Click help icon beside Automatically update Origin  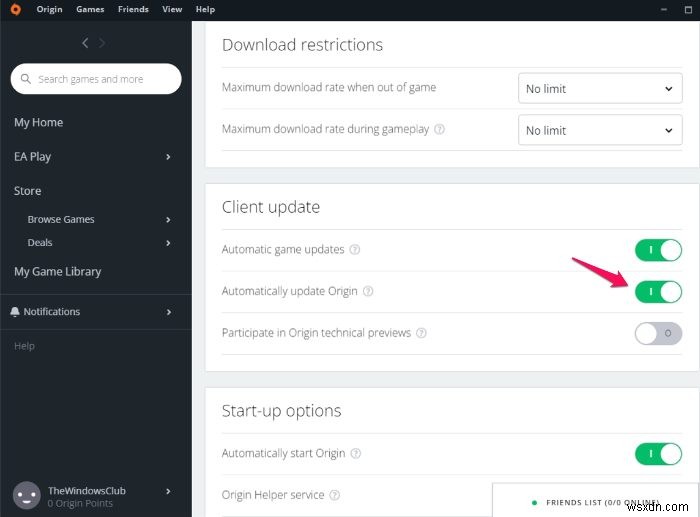368,291
